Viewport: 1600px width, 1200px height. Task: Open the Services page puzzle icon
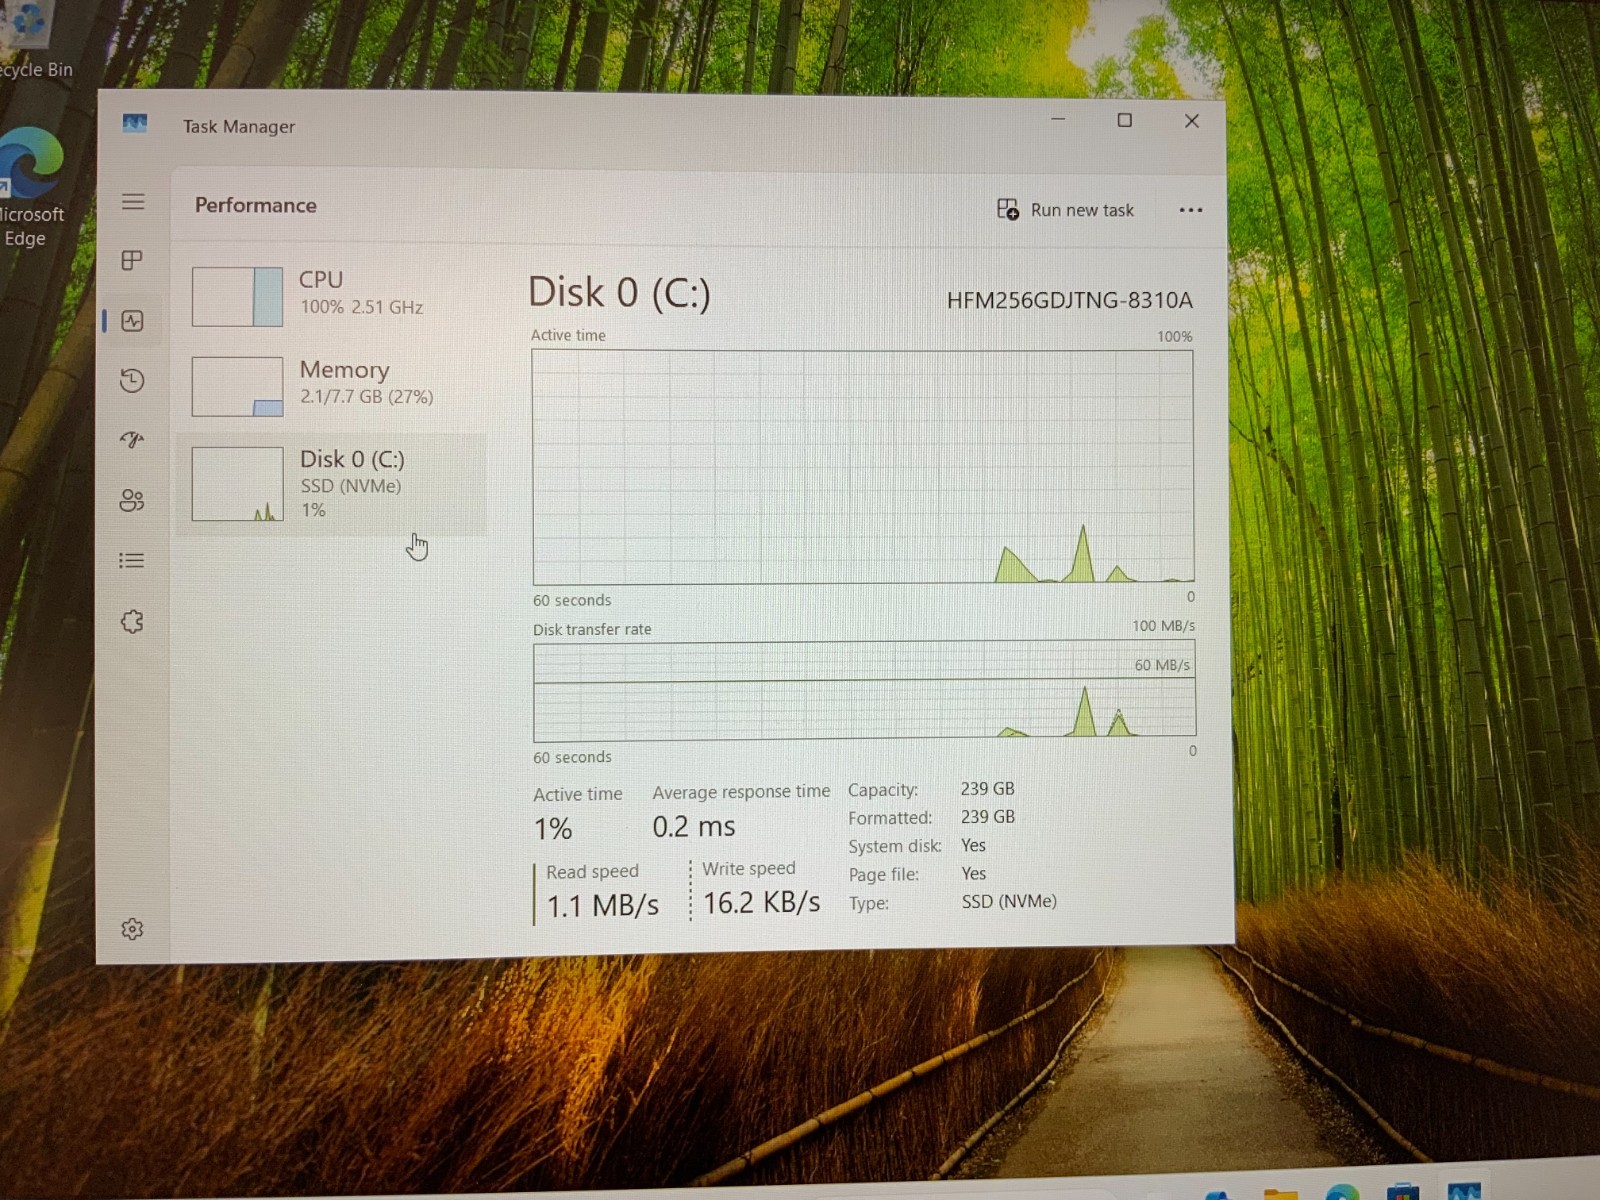click(x=132, y=622)
